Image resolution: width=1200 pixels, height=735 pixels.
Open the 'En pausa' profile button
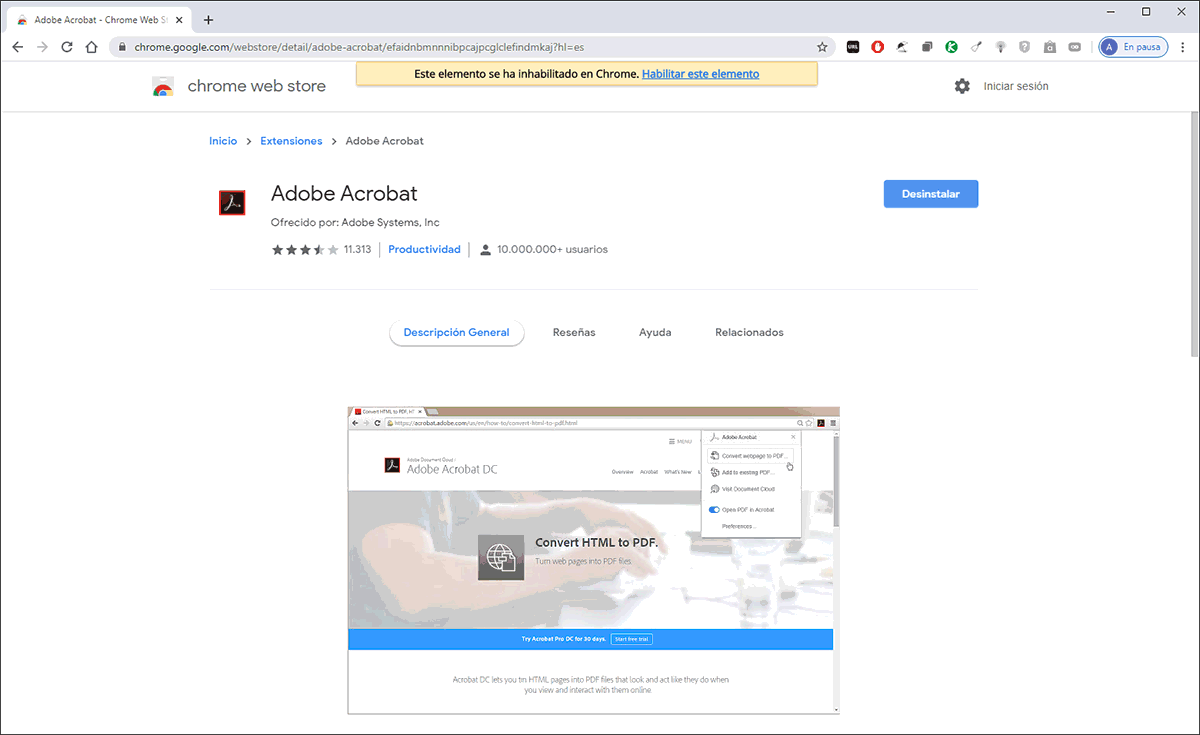tap(1133, 47)
